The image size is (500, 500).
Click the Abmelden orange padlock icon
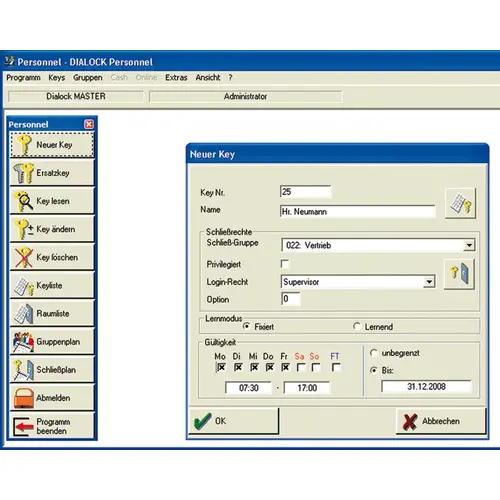[23, 398]
